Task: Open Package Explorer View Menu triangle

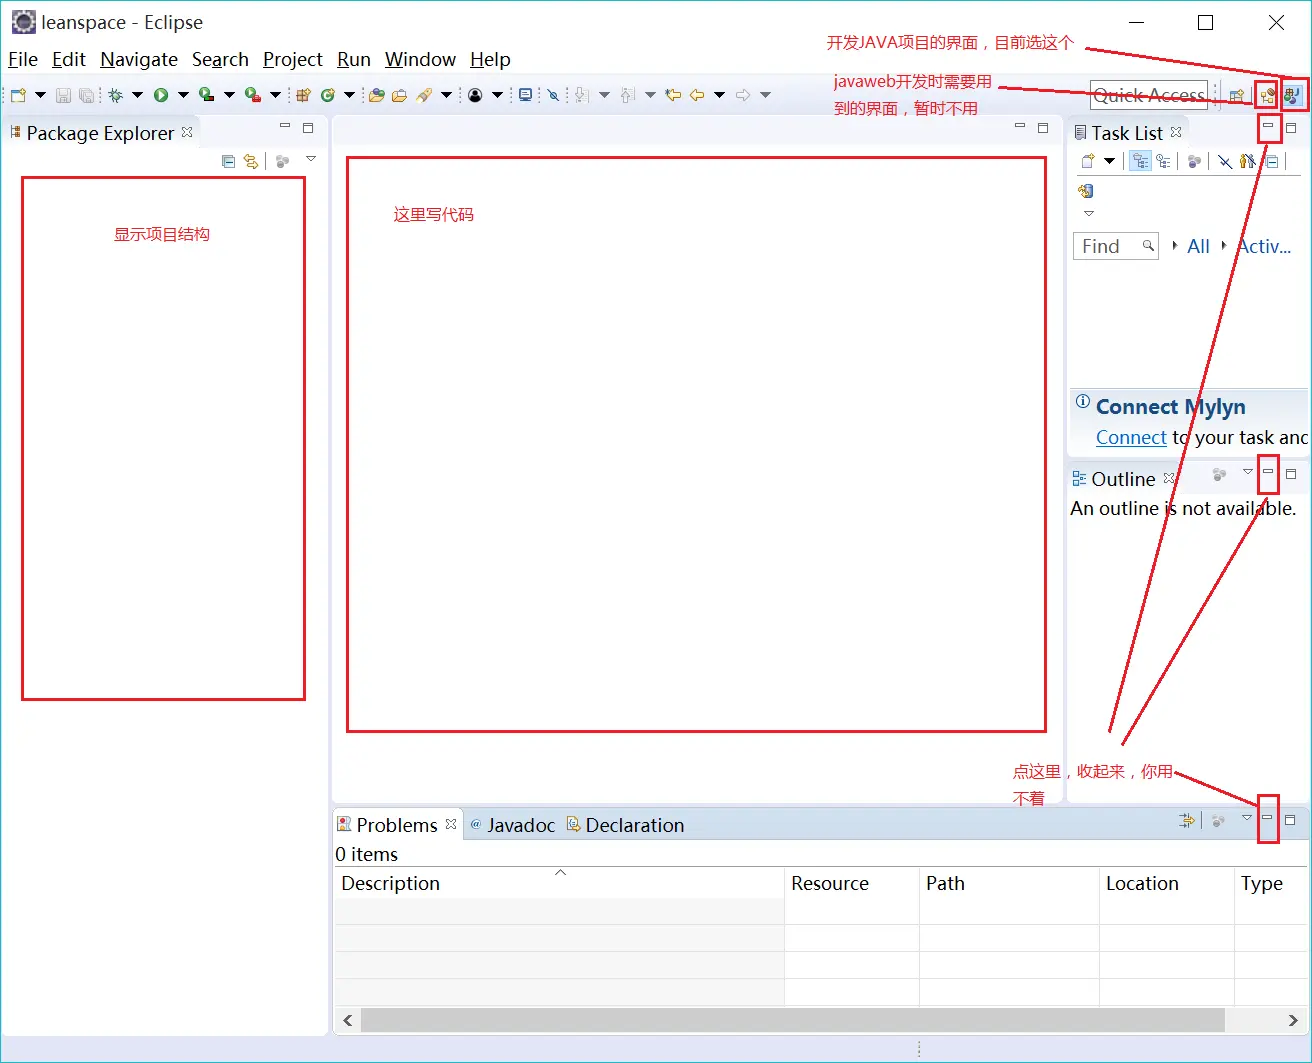Action: 311,159
